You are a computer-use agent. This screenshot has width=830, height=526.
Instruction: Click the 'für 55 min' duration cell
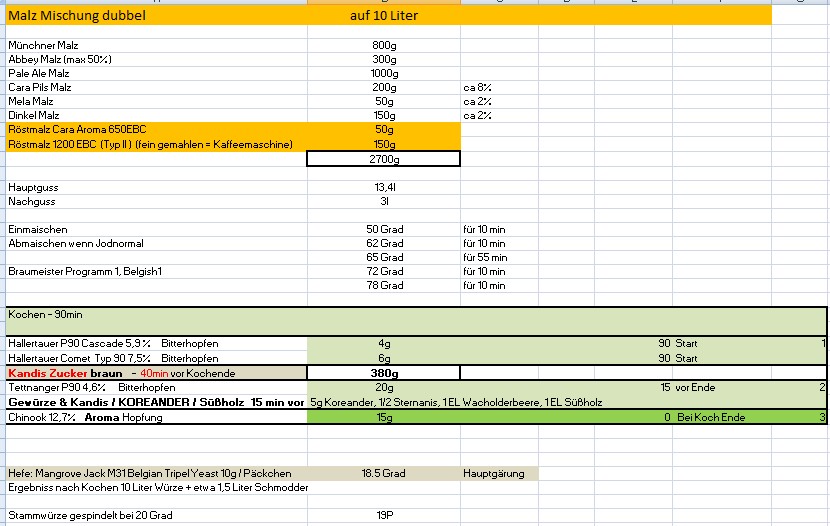(x=485, y=257)
